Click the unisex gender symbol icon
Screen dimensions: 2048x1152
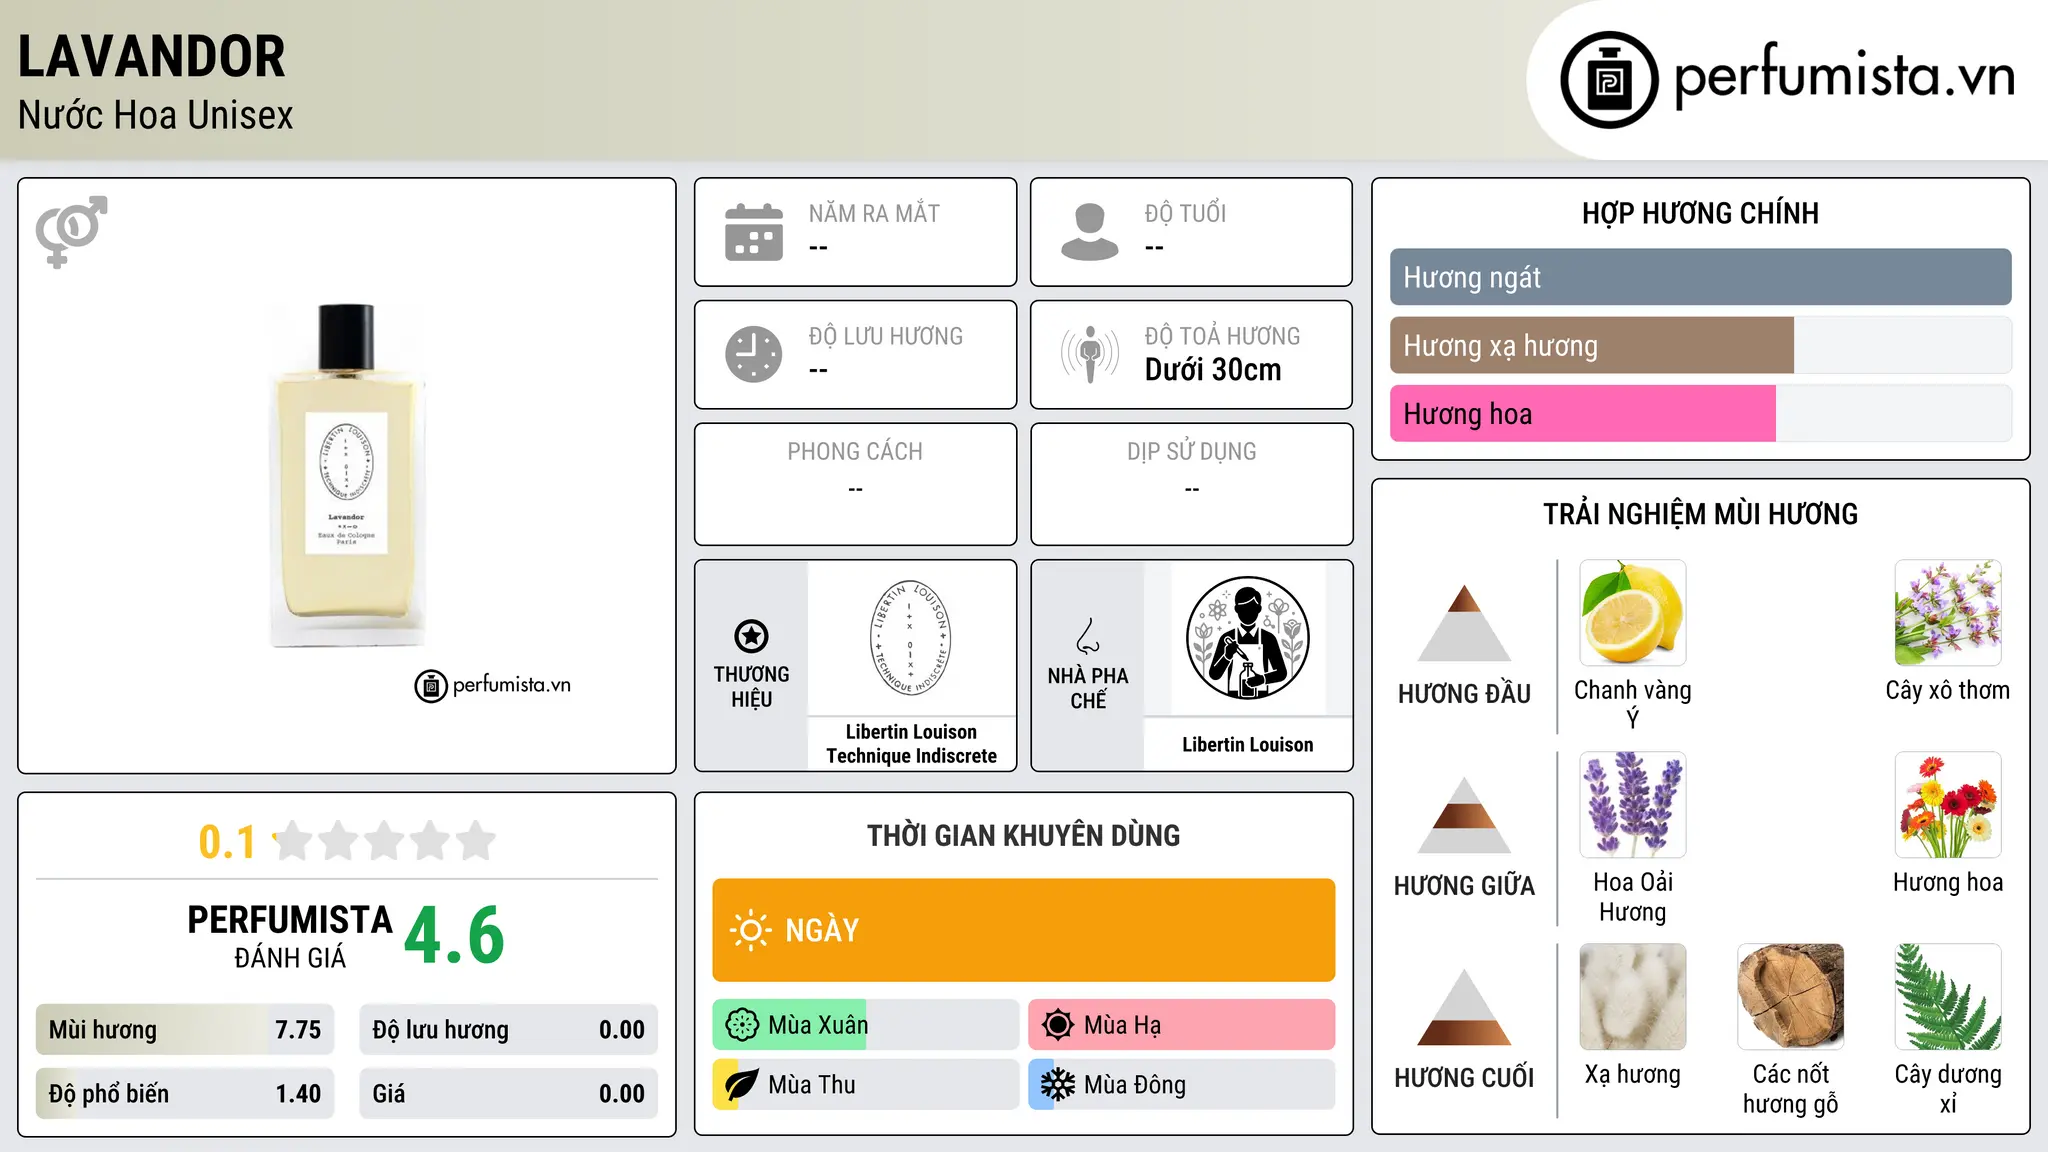tap(71, 231)
